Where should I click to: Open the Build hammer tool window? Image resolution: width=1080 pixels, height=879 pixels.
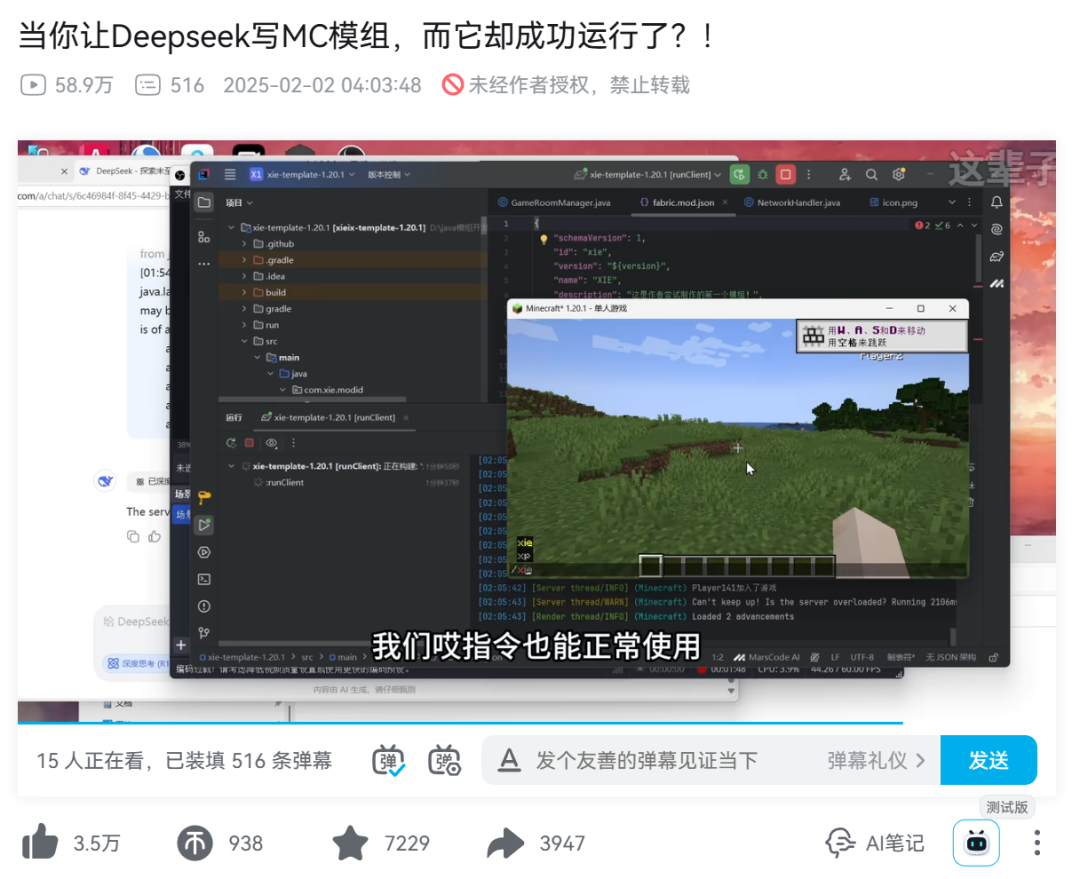[204, 497]
